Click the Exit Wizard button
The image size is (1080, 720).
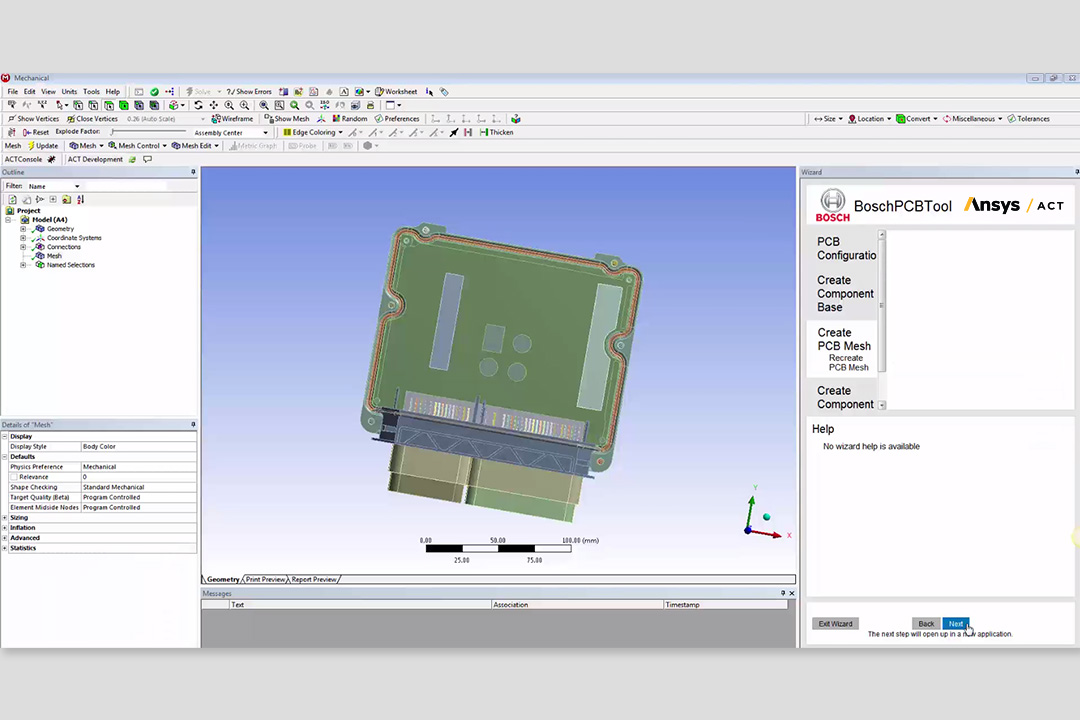coord(835,624)
